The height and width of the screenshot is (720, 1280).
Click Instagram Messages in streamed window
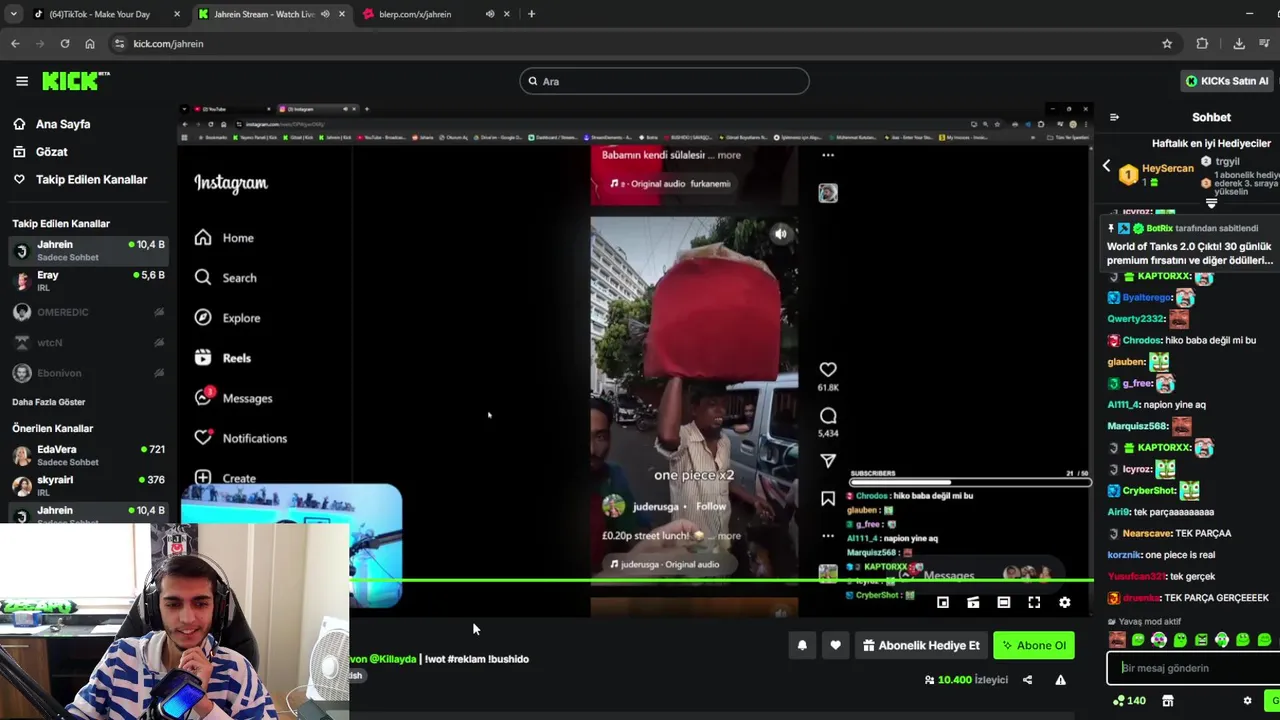234,398
